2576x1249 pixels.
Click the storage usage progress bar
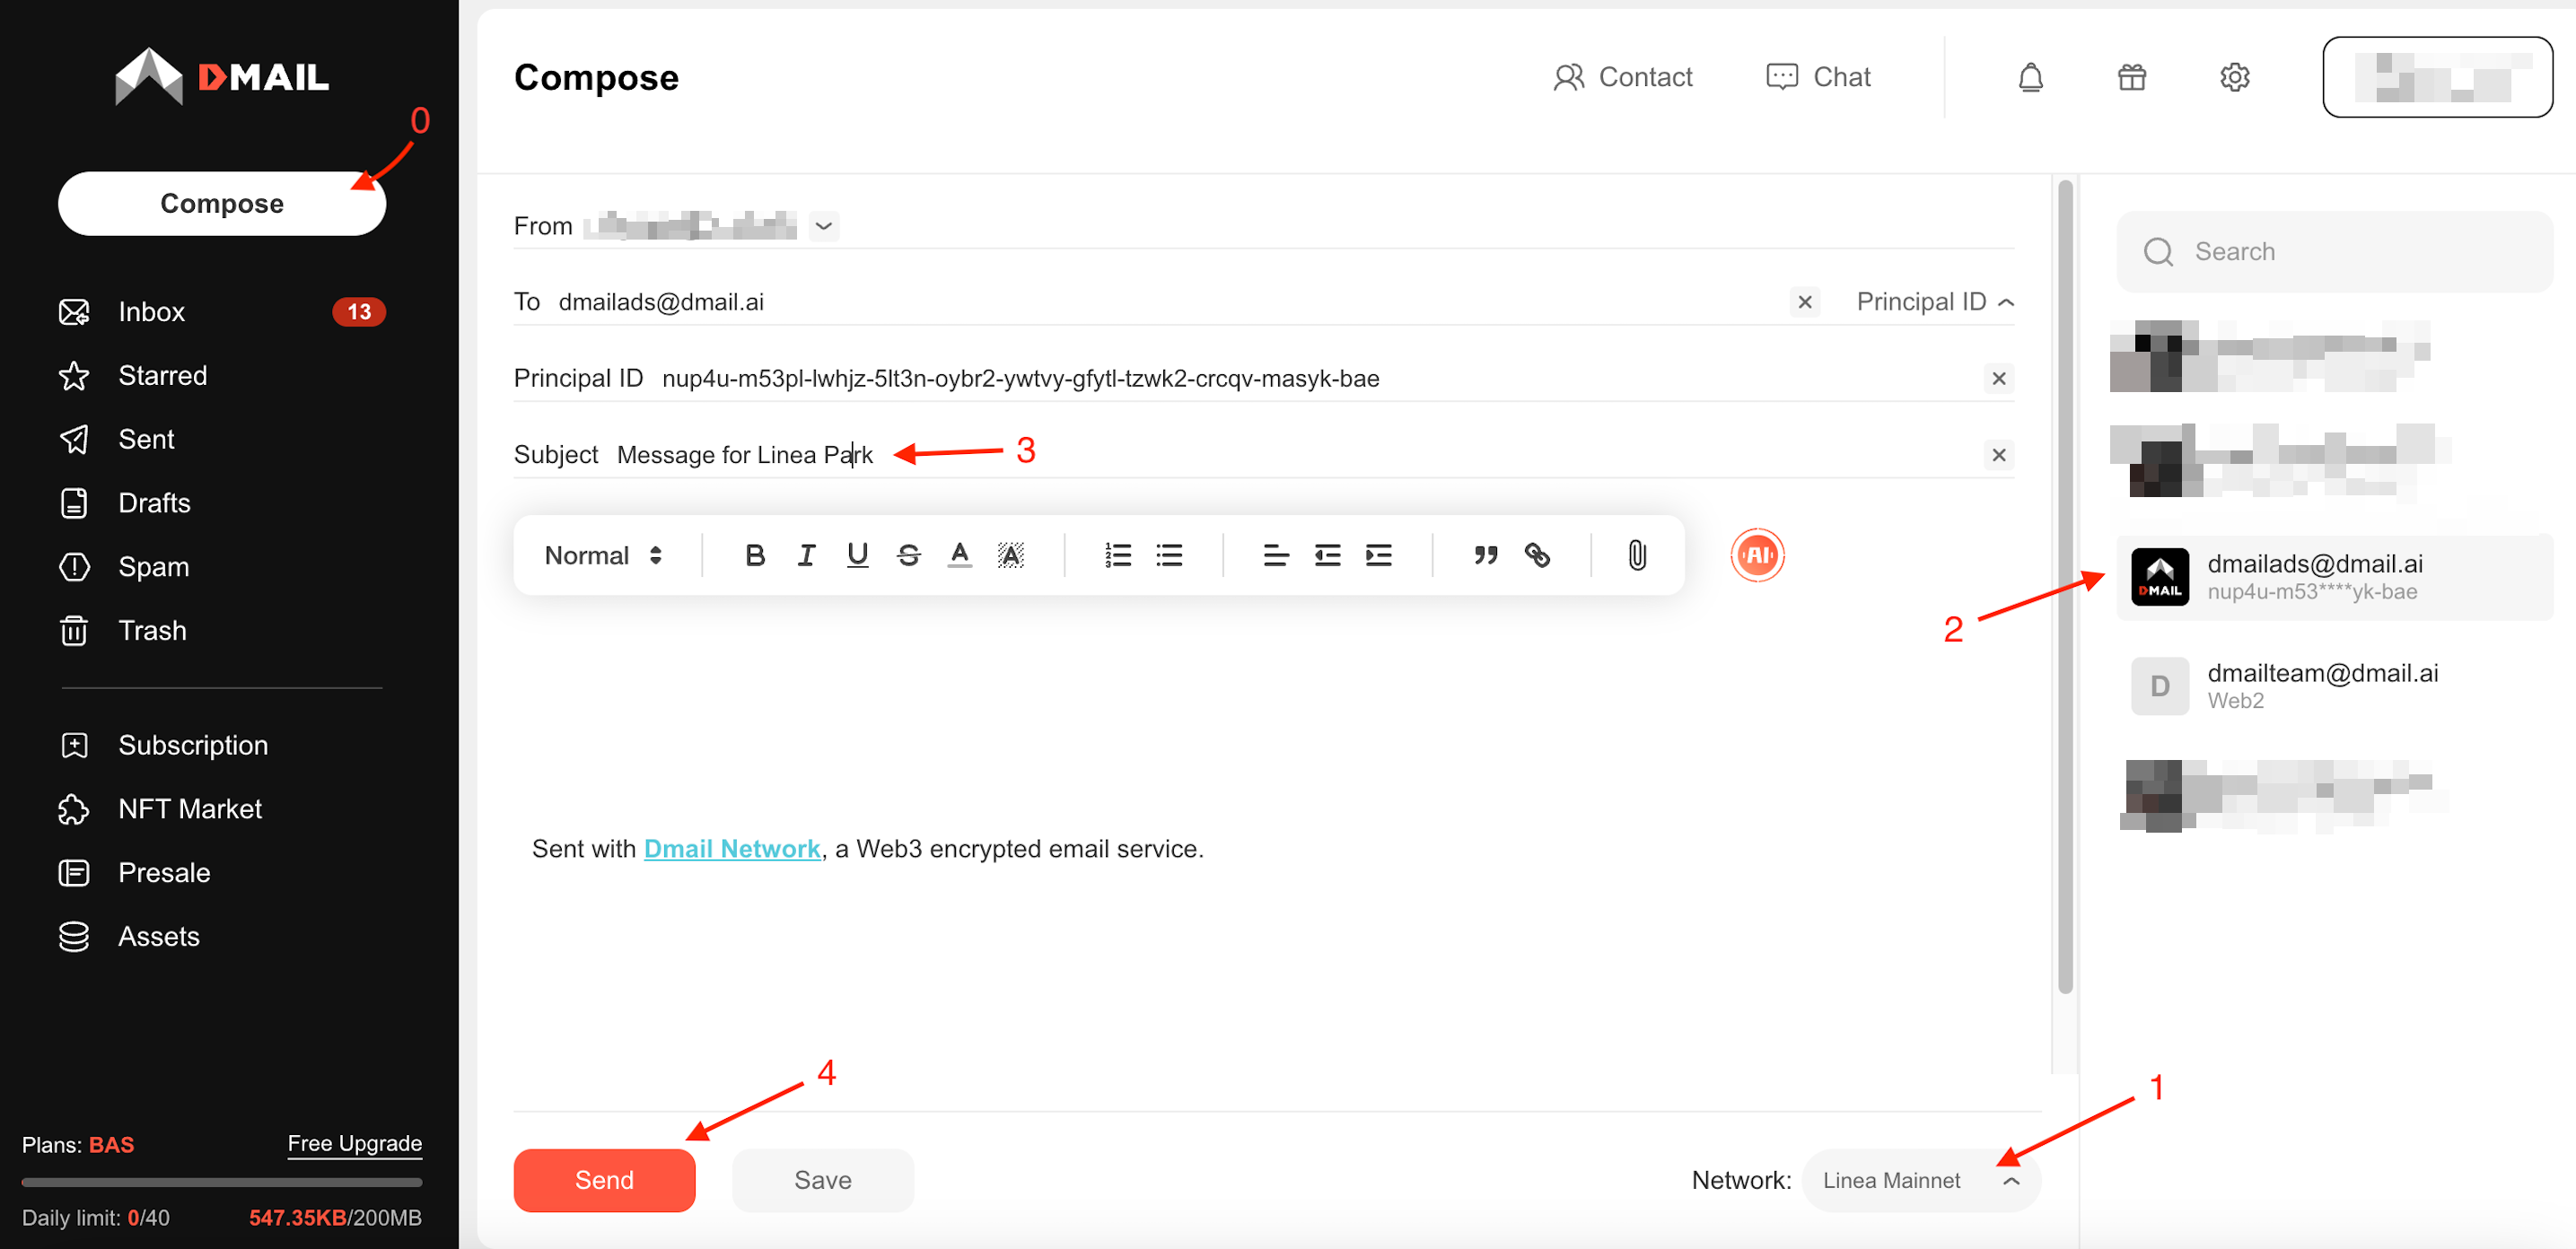(x=222, y=1182)
